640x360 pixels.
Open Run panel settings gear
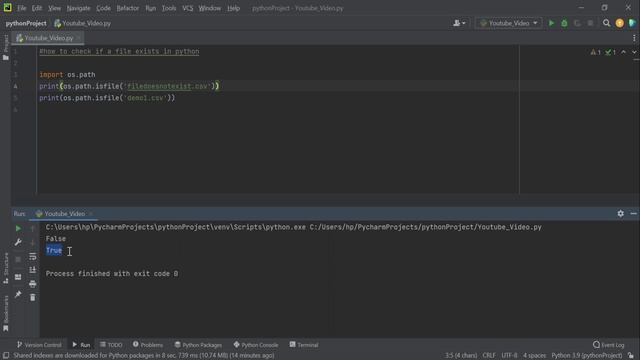620,213
